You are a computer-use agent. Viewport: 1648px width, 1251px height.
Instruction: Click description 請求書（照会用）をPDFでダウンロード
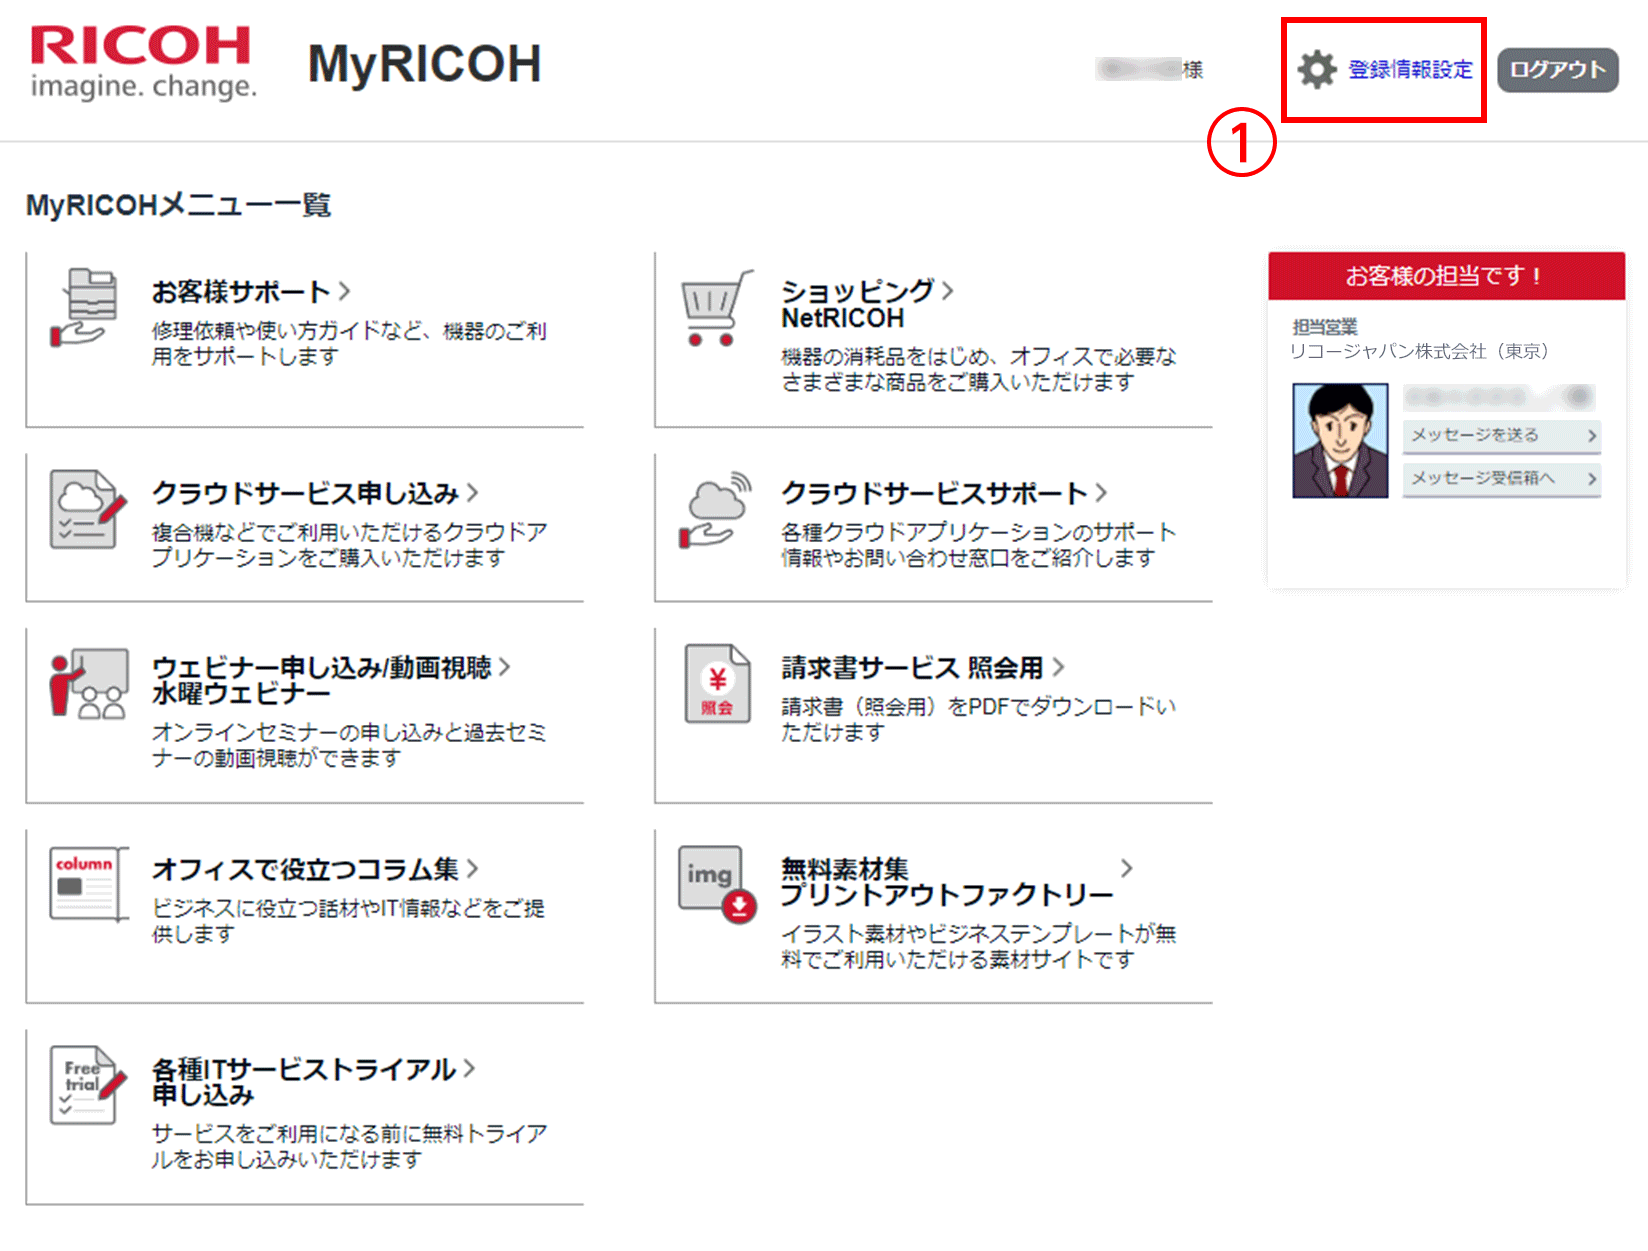click(x=978, y=720)
